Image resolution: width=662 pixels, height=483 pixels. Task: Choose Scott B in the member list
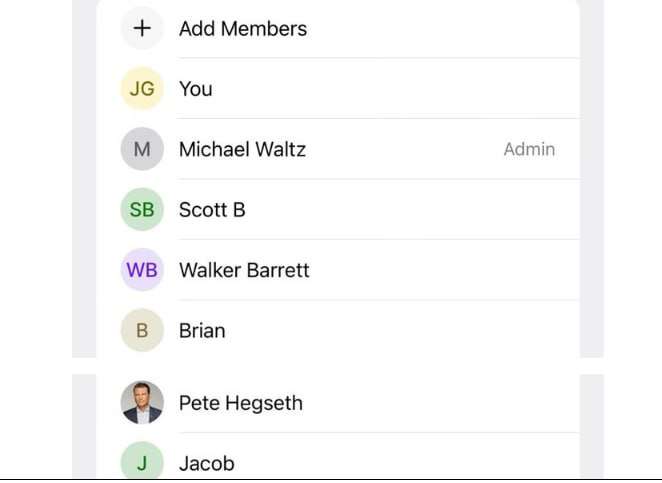[x=212, y=210]
